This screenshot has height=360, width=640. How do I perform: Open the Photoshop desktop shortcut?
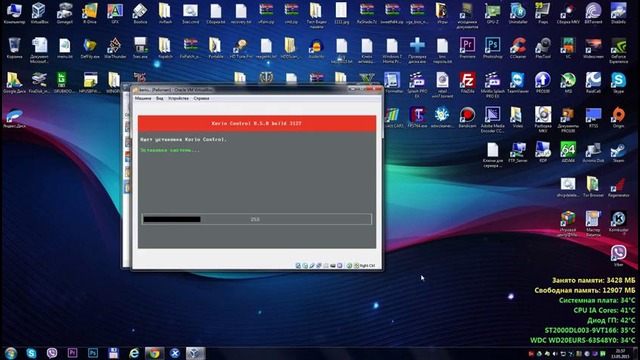point(493,48)
